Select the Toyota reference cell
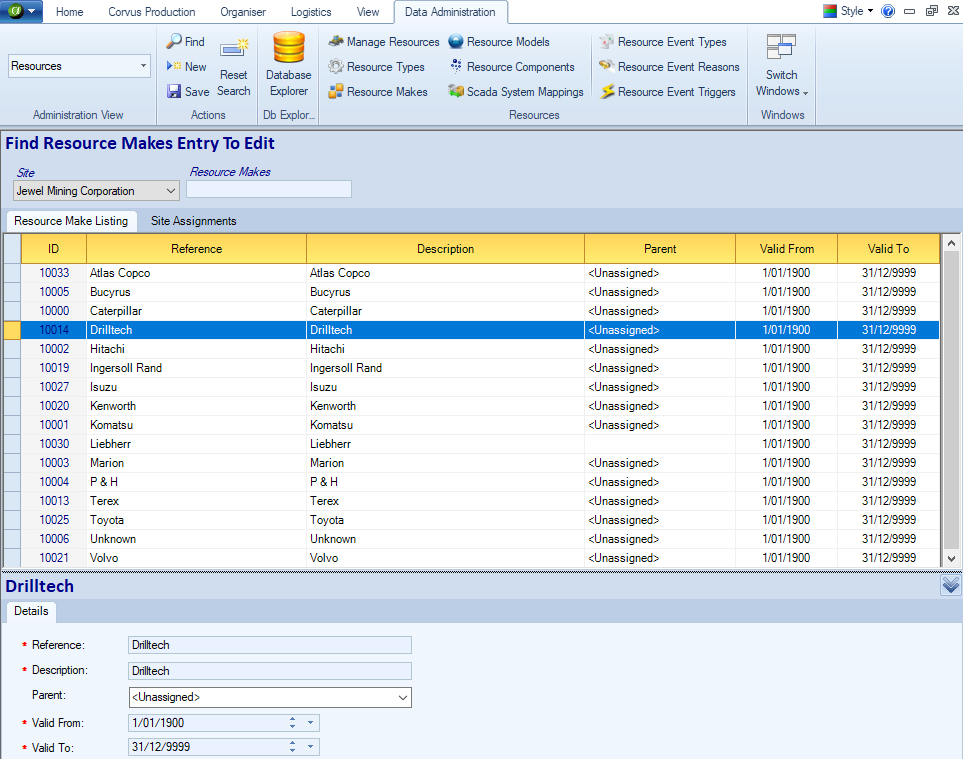The width and height of the screenshot is (963, 759). click(x=197, y=520)
